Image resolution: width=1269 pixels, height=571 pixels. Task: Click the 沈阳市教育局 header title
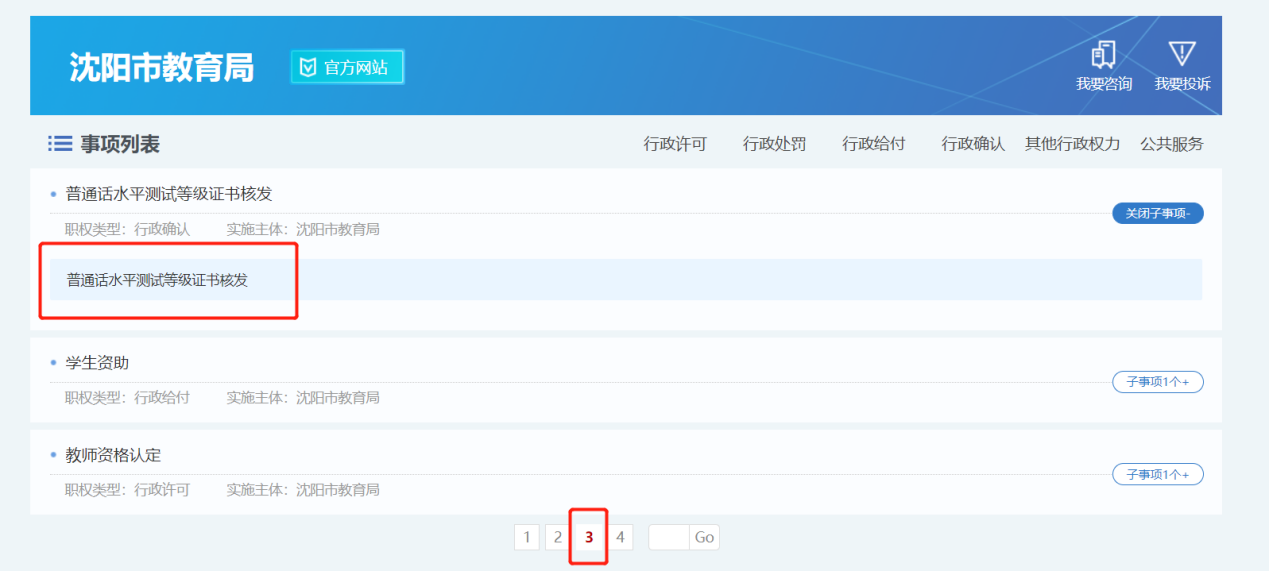[x=161, y=68]
